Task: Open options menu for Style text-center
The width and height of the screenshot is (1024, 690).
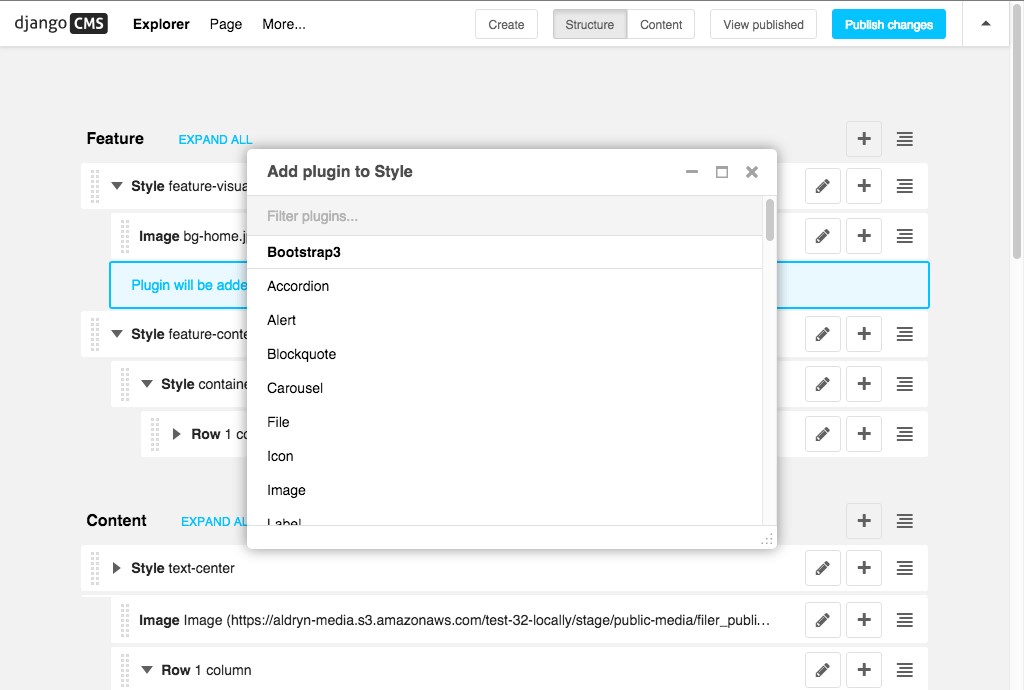Action: pos(905,568)
